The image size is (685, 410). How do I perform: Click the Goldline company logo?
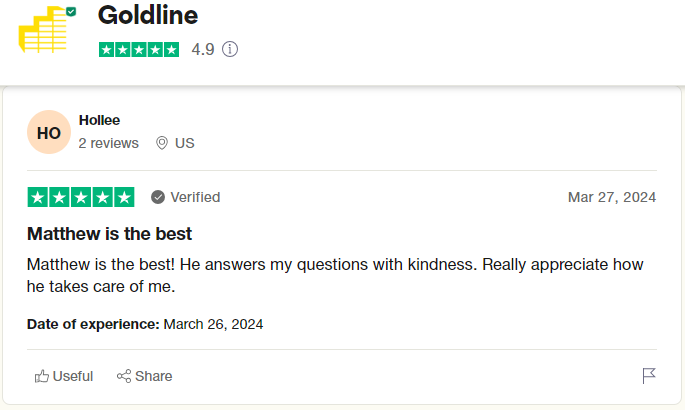(47, 32)
